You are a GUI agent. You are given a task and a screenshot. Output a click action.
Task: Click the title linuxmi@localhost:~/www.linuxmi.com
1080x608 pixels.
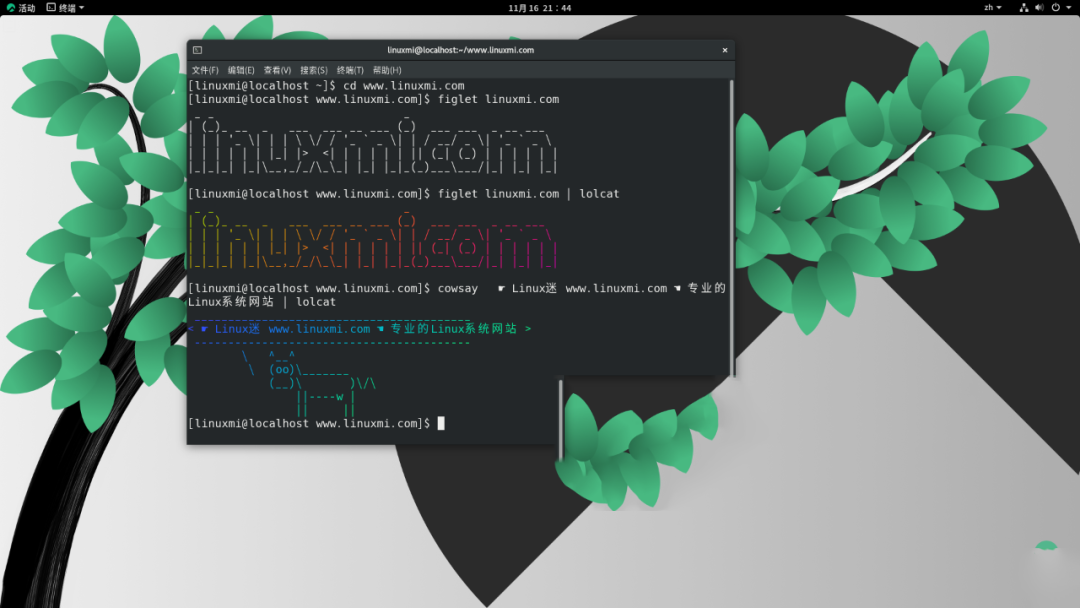click(460, 50)
